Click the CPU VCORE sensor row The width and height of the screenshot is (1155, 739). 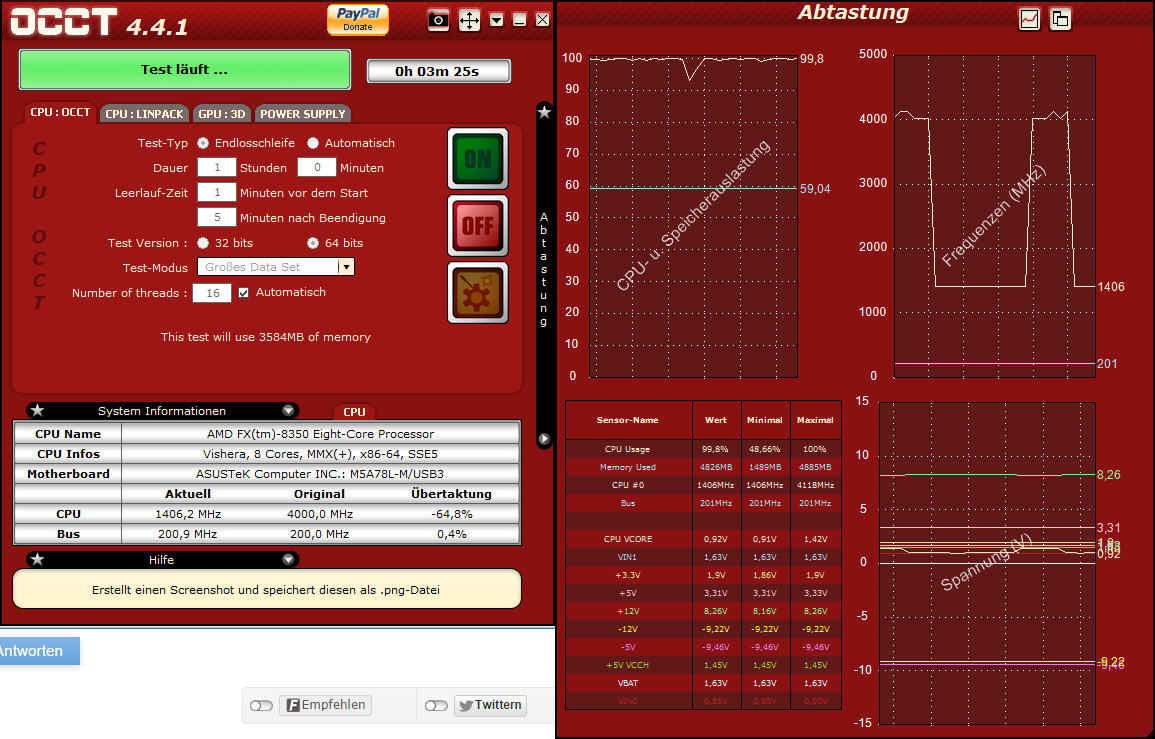click(x=703, y=539)
